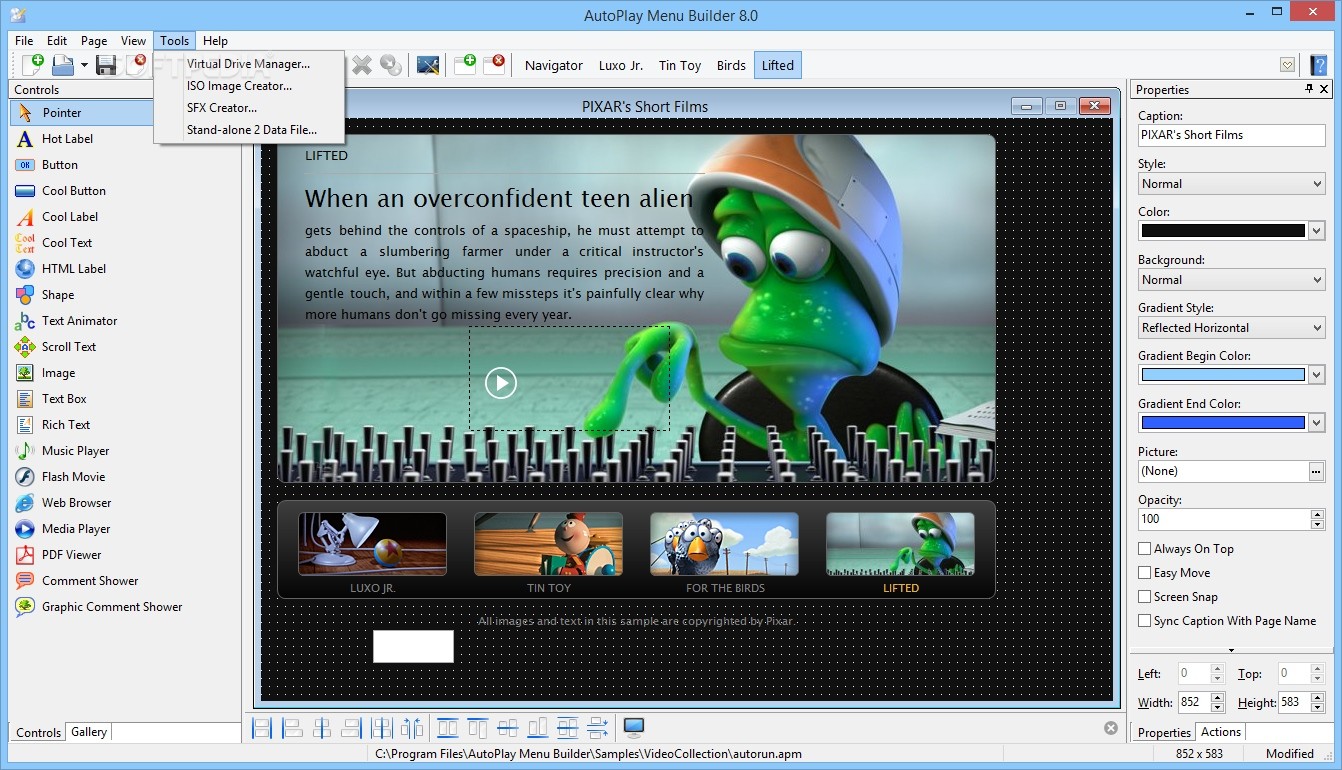Click the Opacity value field
Image resolution: width=1342 pixels, height=770 pixels.
(x=1224, y=519)
